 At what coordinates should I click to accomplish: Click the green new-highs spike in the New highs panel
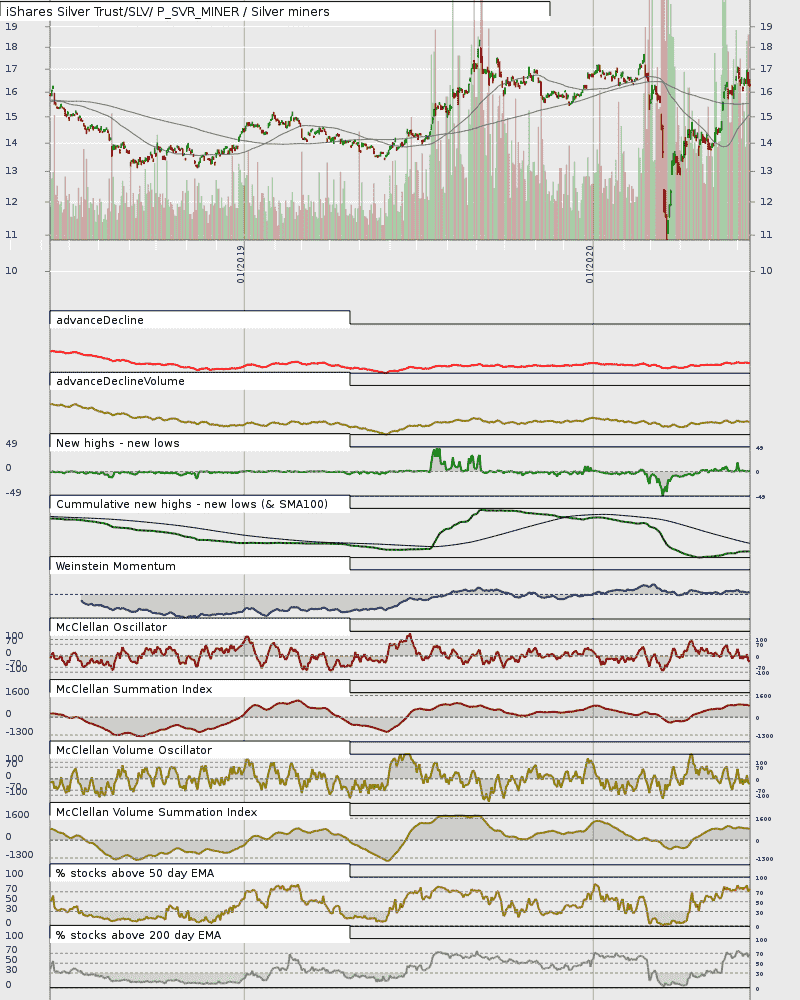pos(436,457)
